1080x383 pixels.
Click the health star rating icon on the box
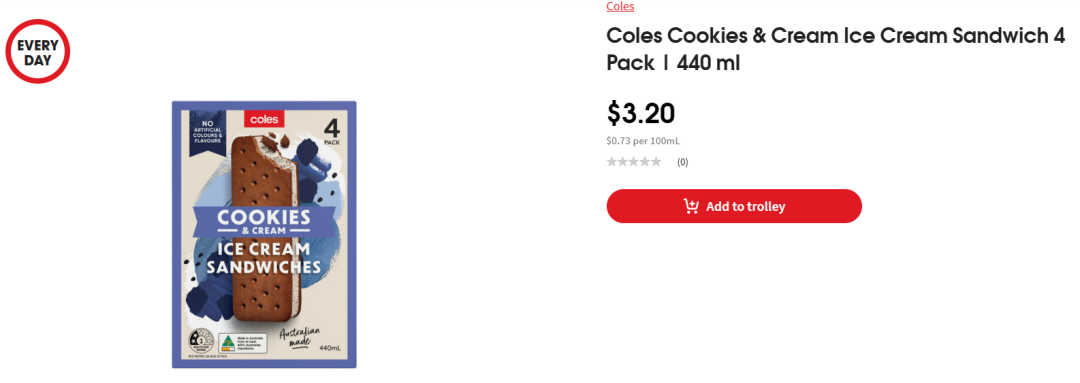coord(200,342)
